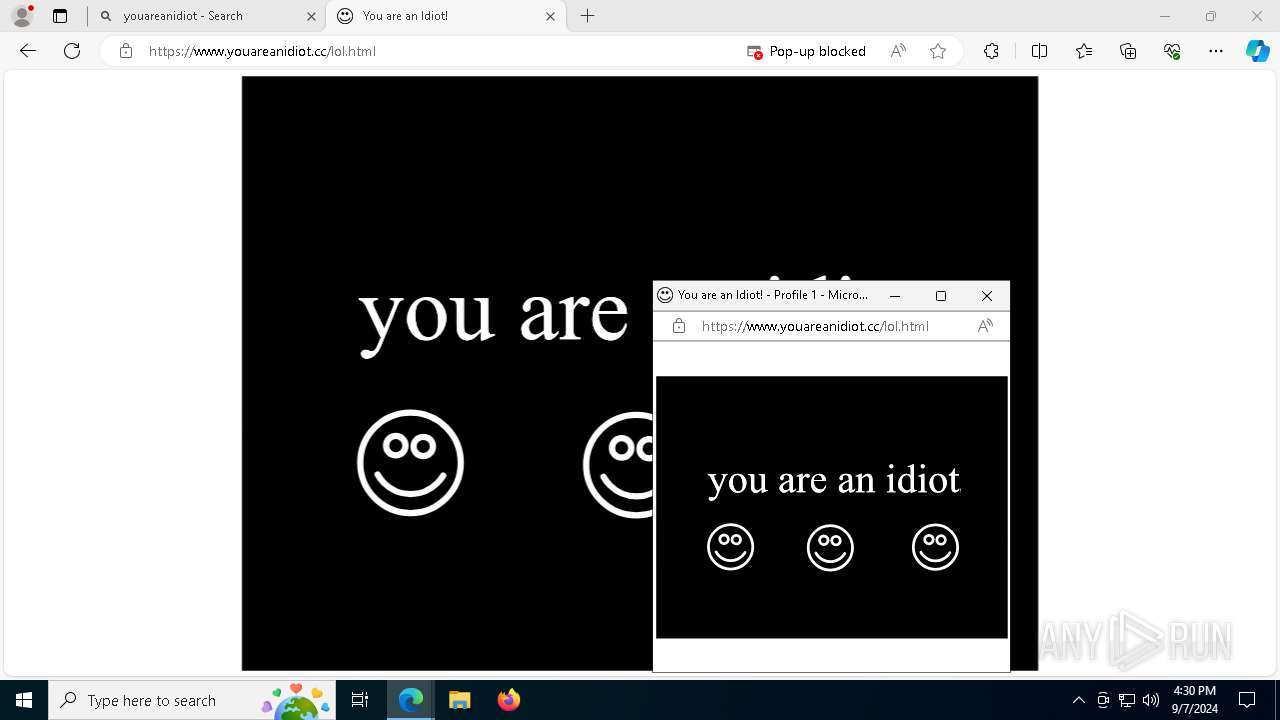The image size is (1280, 720).
Task: Open Firefox from the taskbar
Action: 508,700
